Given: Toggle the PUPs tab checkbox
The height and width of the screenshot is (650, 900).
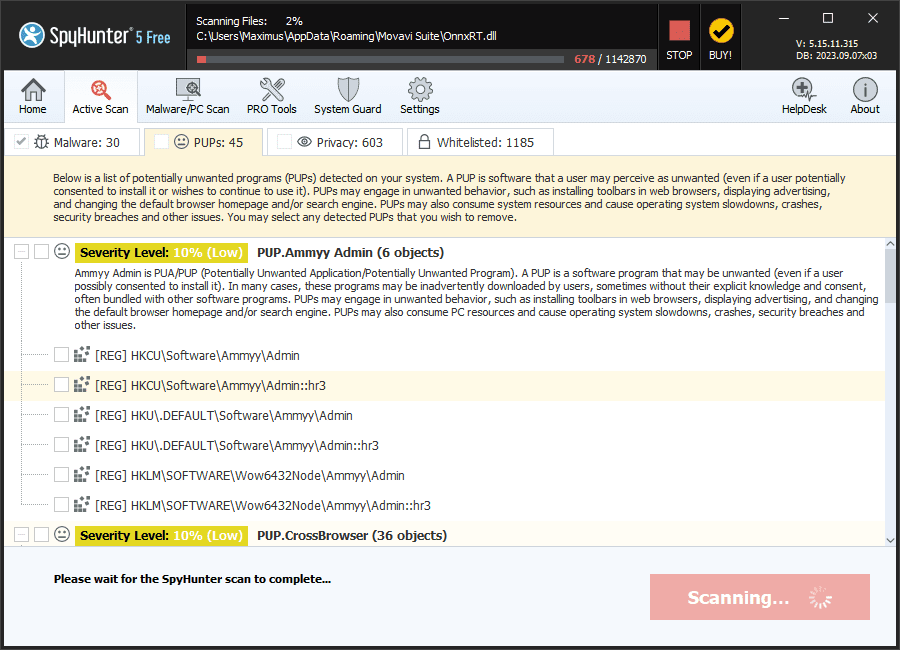Looking at the screenshot, I should click(161, 141).
